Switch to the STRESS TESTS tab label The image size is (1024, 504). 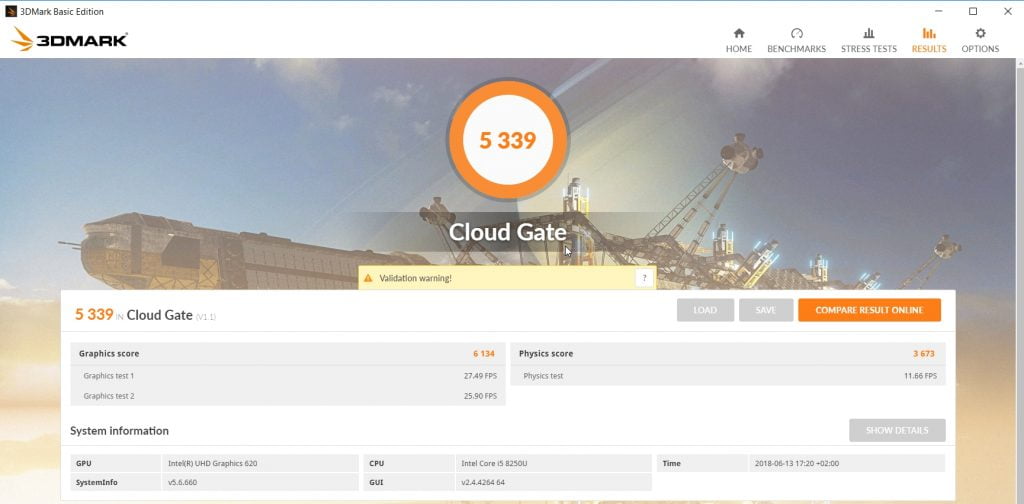(x=869, y=49)
